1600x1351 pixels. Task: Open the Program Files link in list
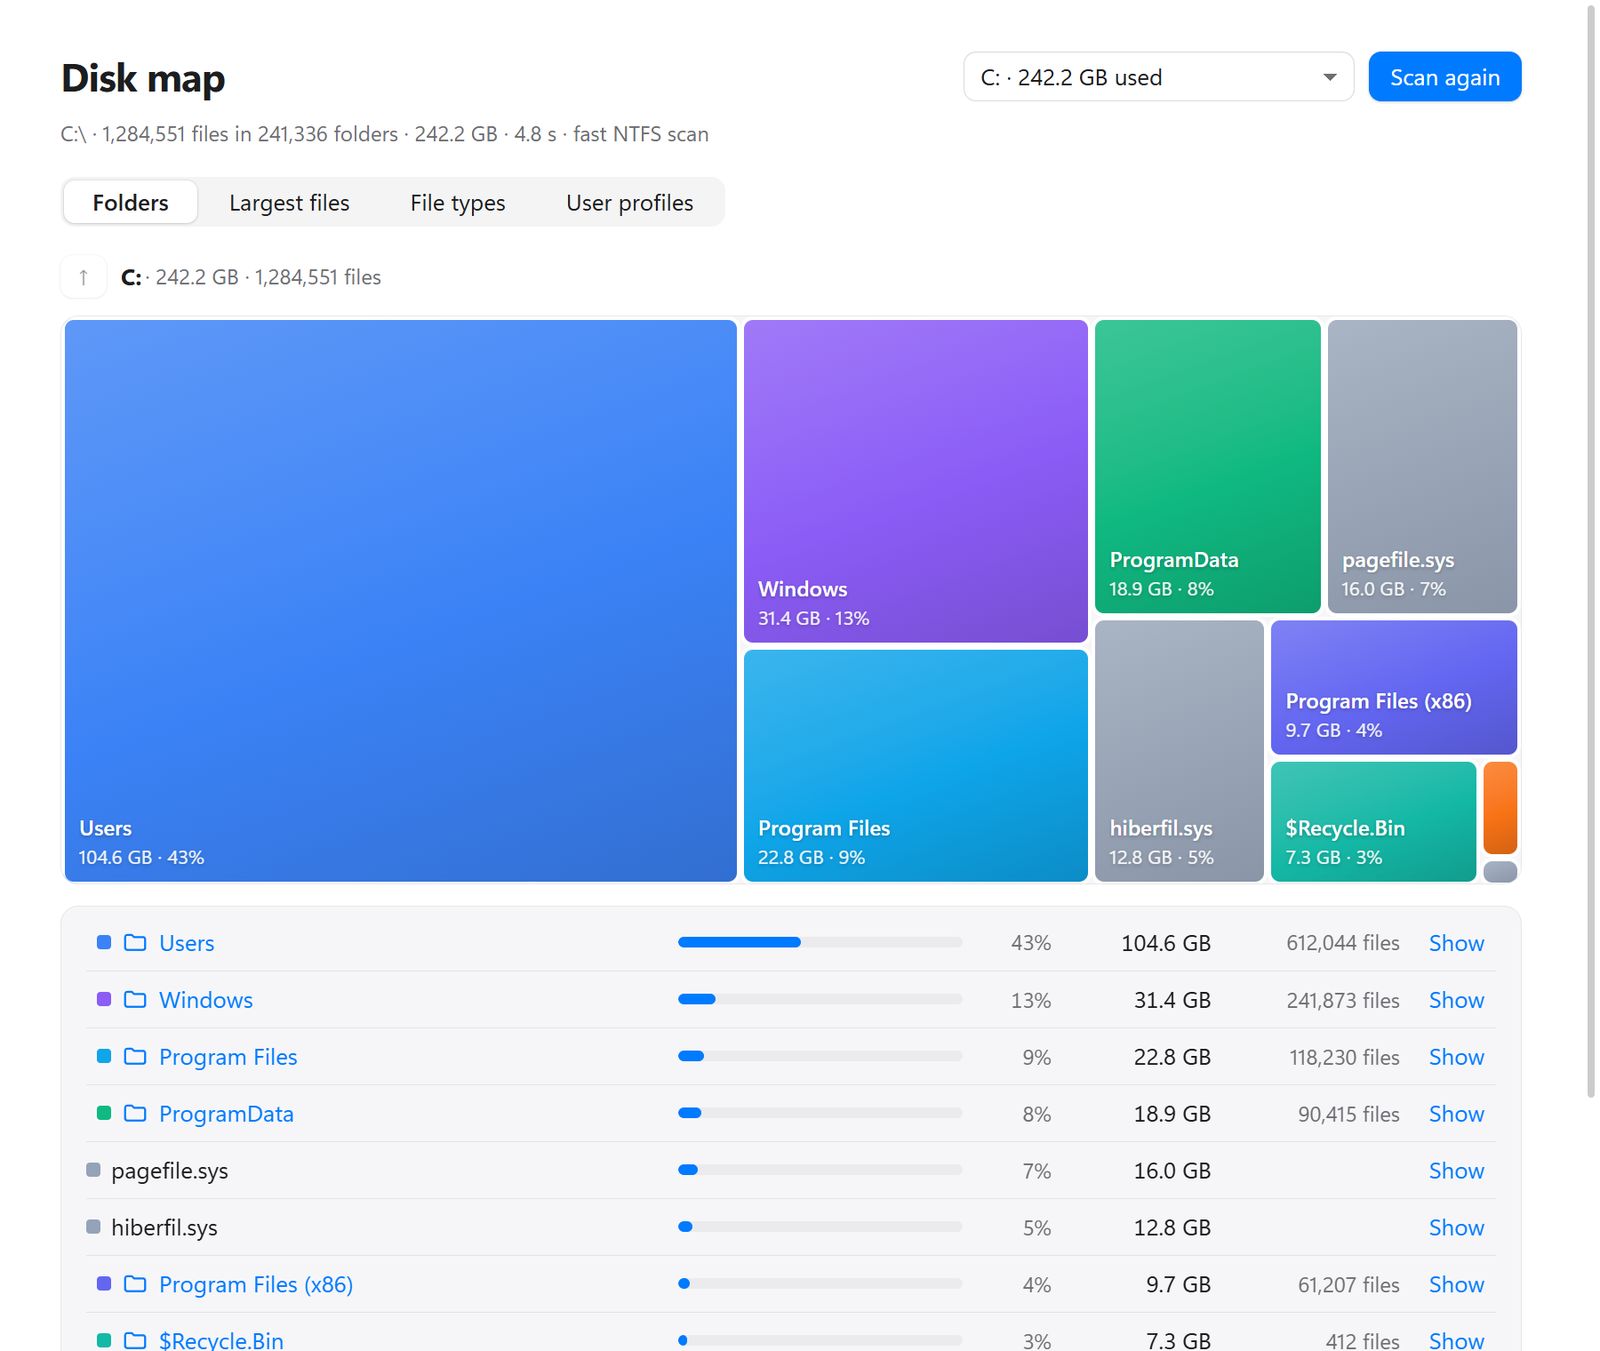coord(228,1057)
